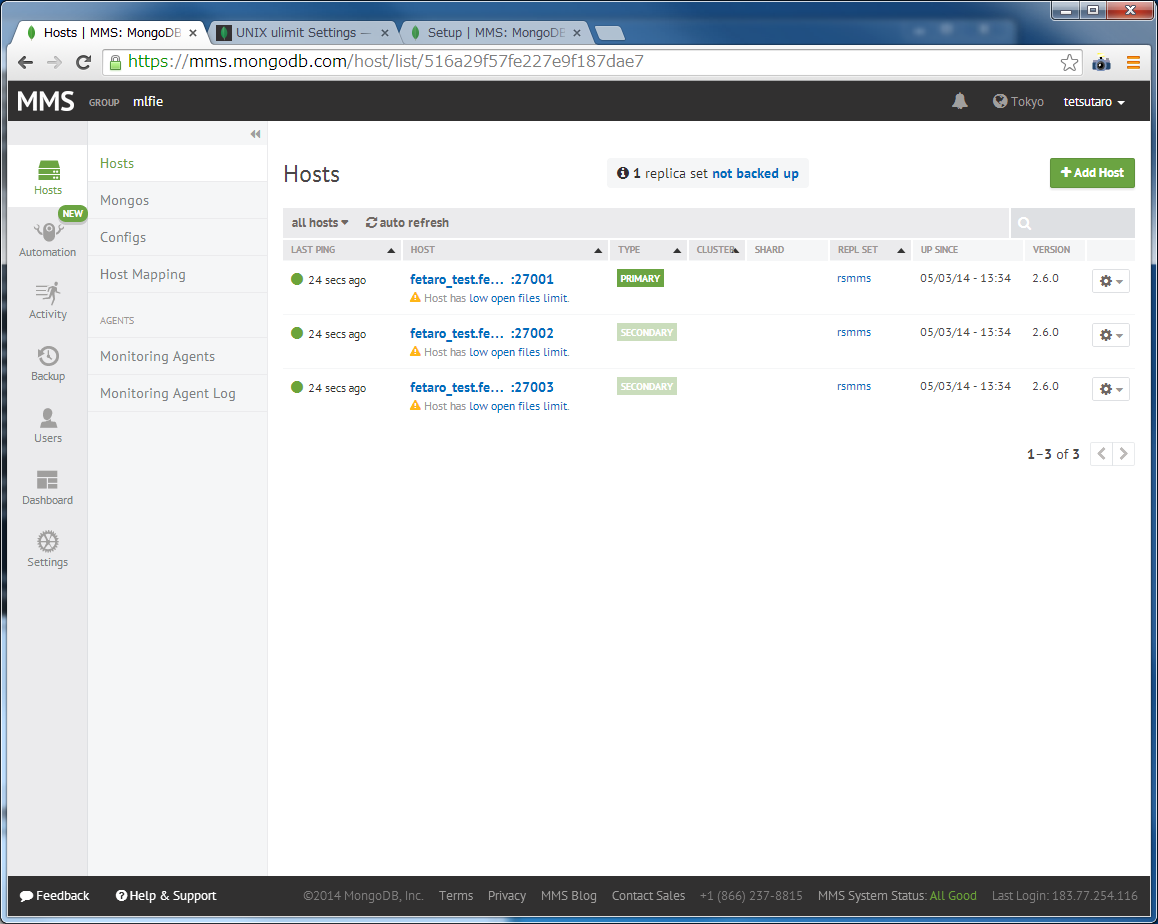Click the Add Host button
Screen dimensions: 1158x924
pos(1092,172)
